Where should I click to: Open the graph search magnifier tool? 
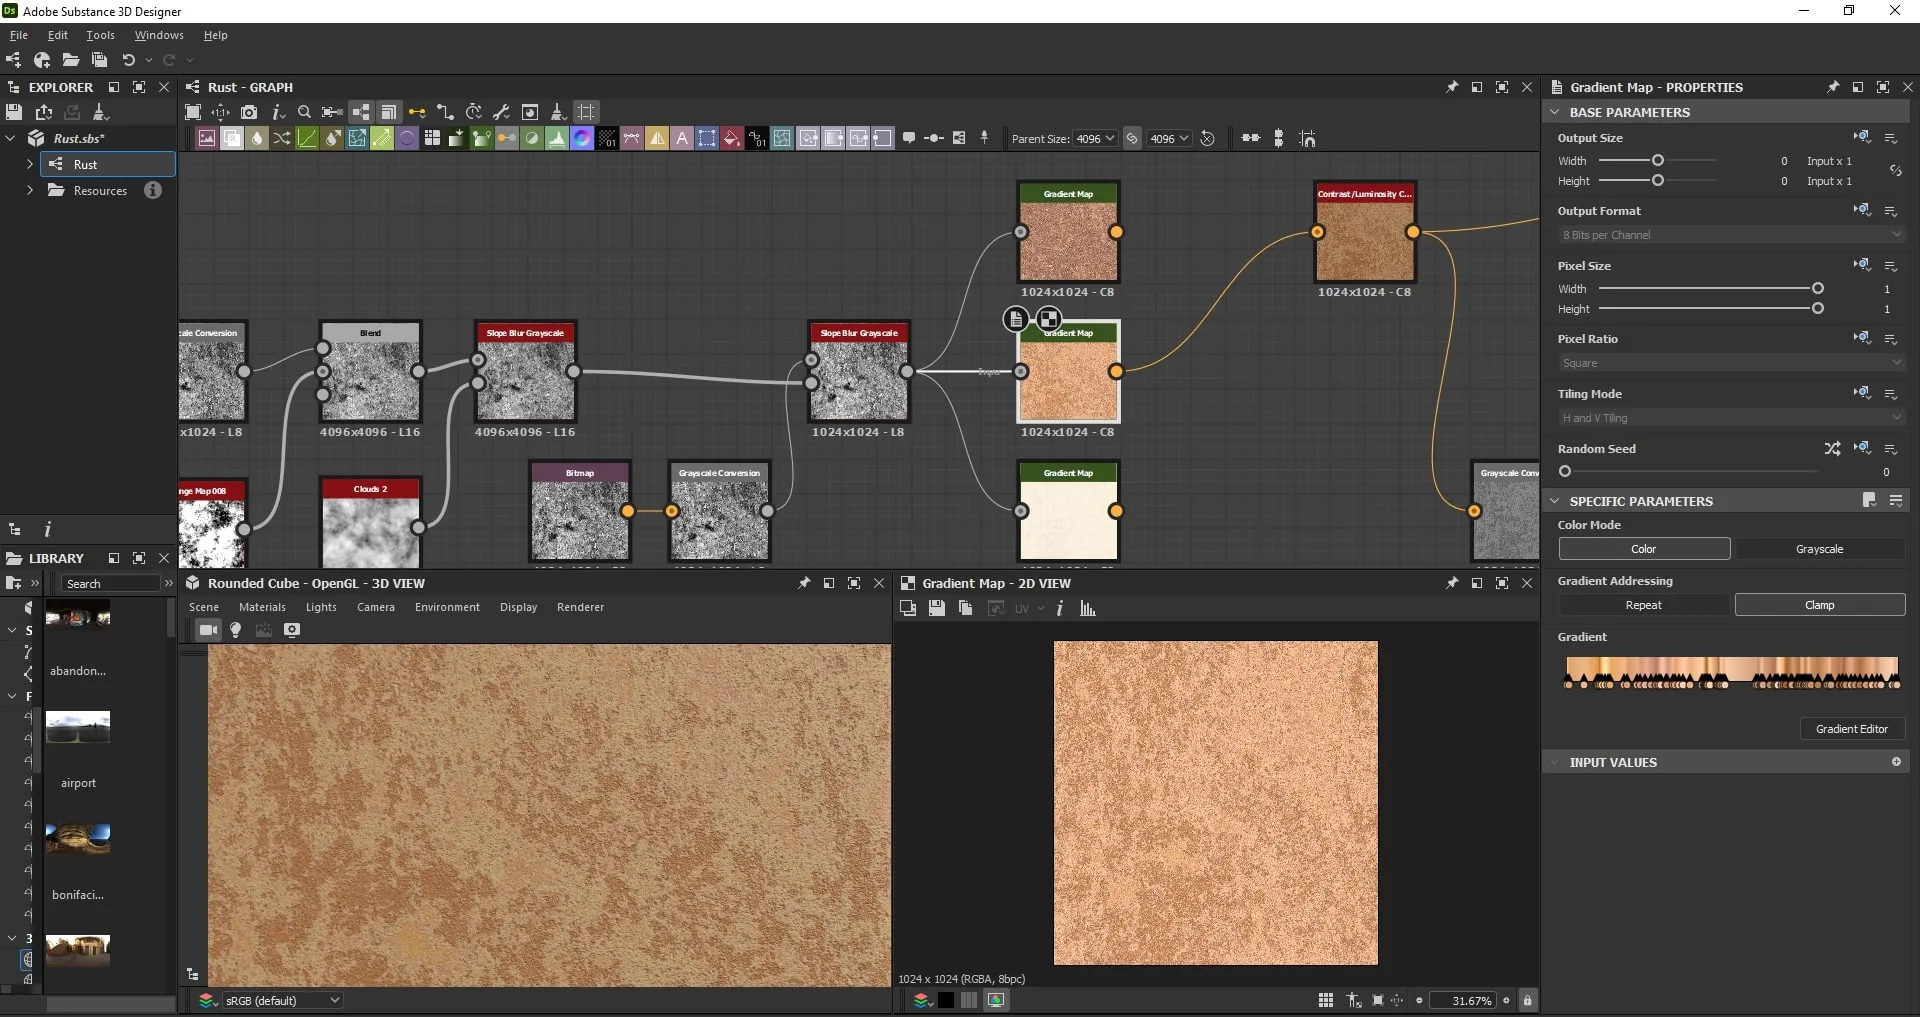click(304, 112)
